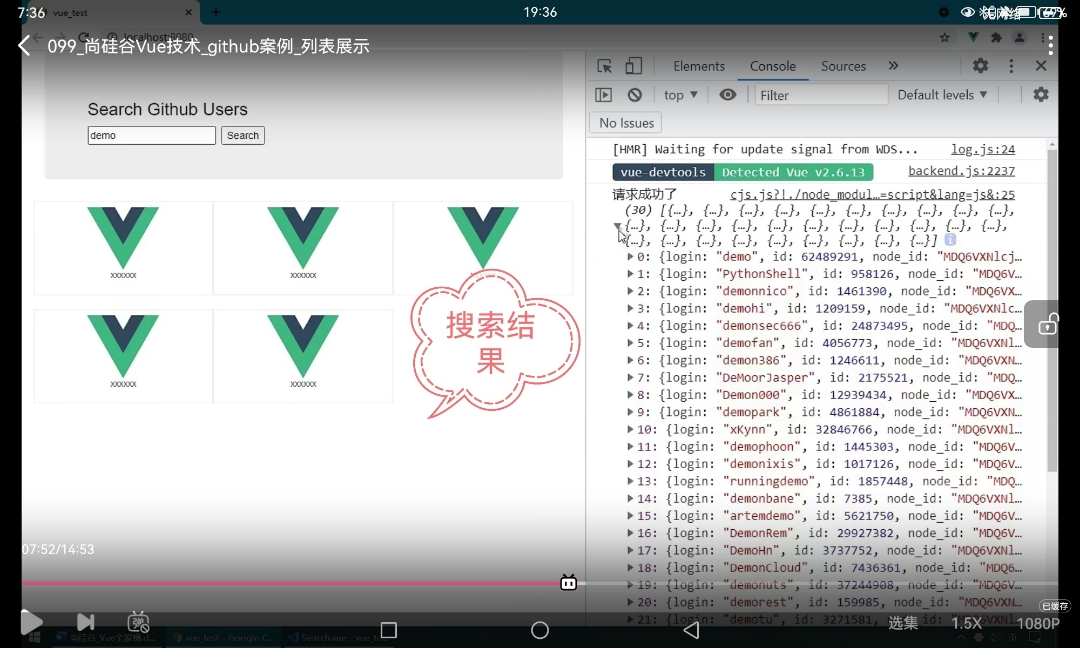Toggle live expression eye icon

(727, 94)
